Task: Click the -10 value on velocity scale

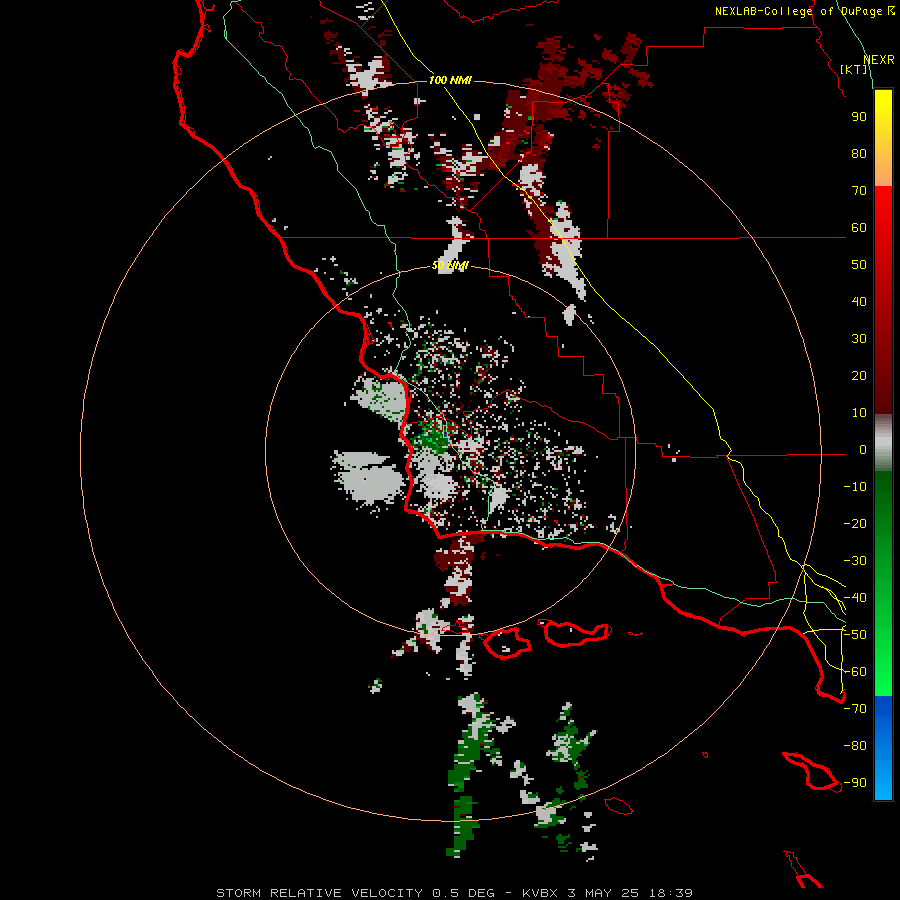Action: coord(855,487)
